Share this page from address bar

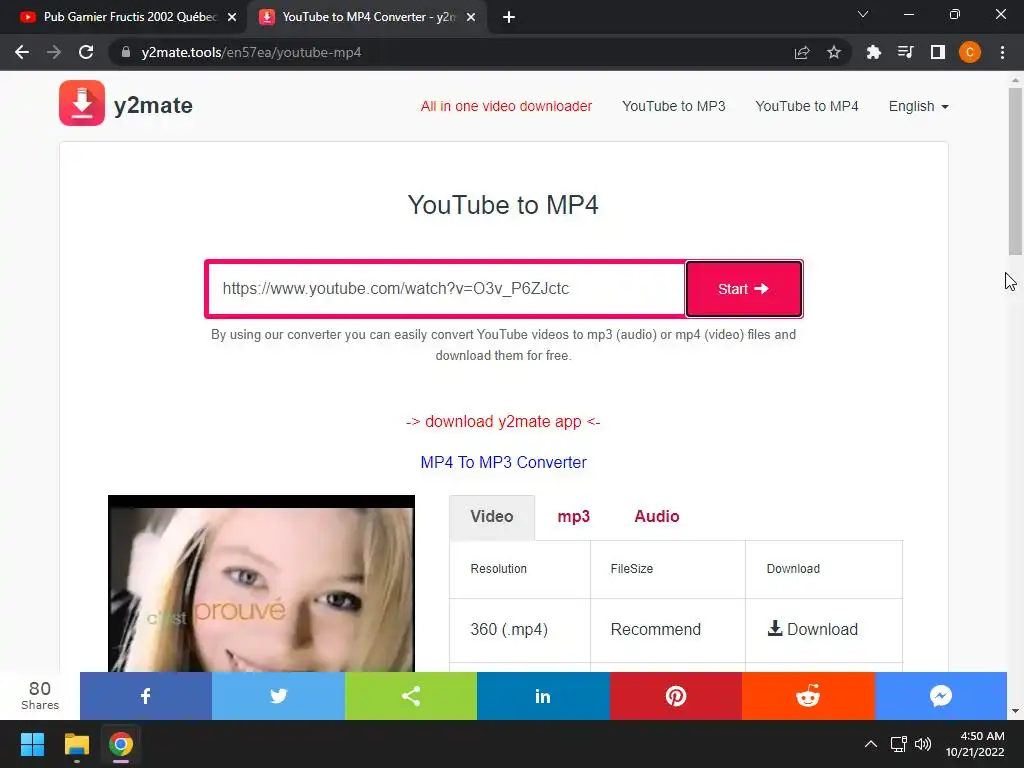tap(802, 52)
